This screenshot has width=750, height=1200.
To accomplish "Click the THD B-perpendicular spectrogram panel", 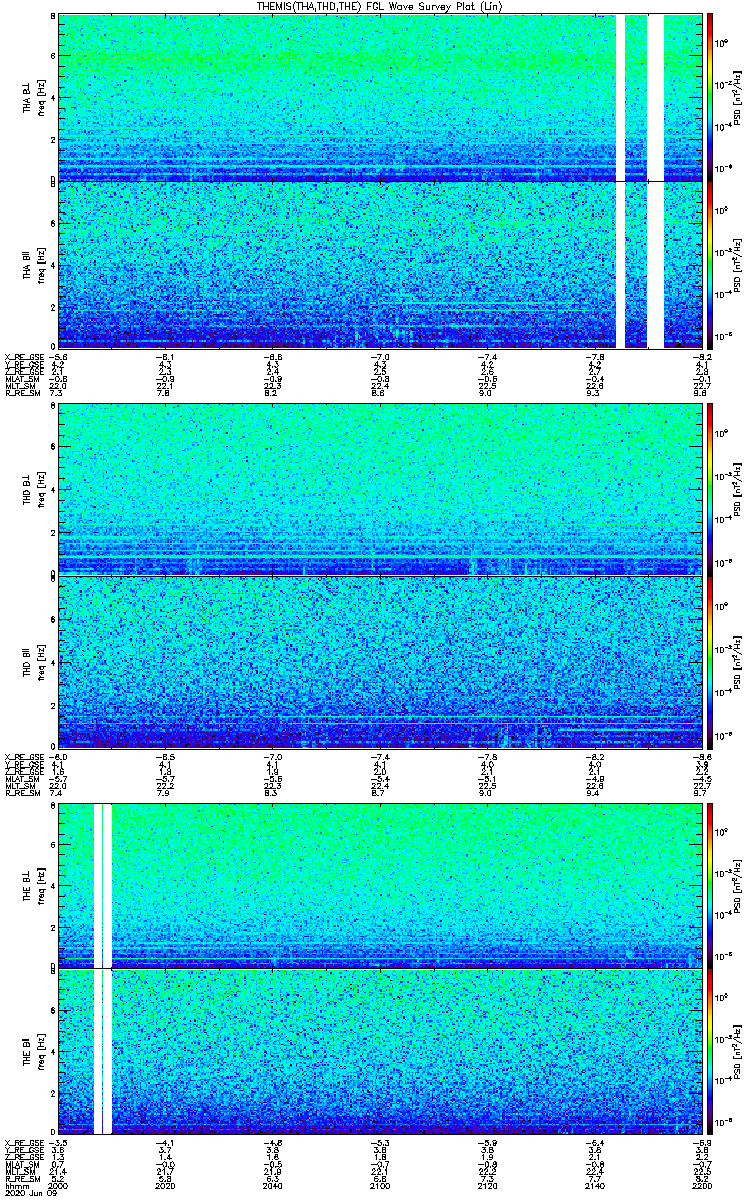I will pos(379,488).
